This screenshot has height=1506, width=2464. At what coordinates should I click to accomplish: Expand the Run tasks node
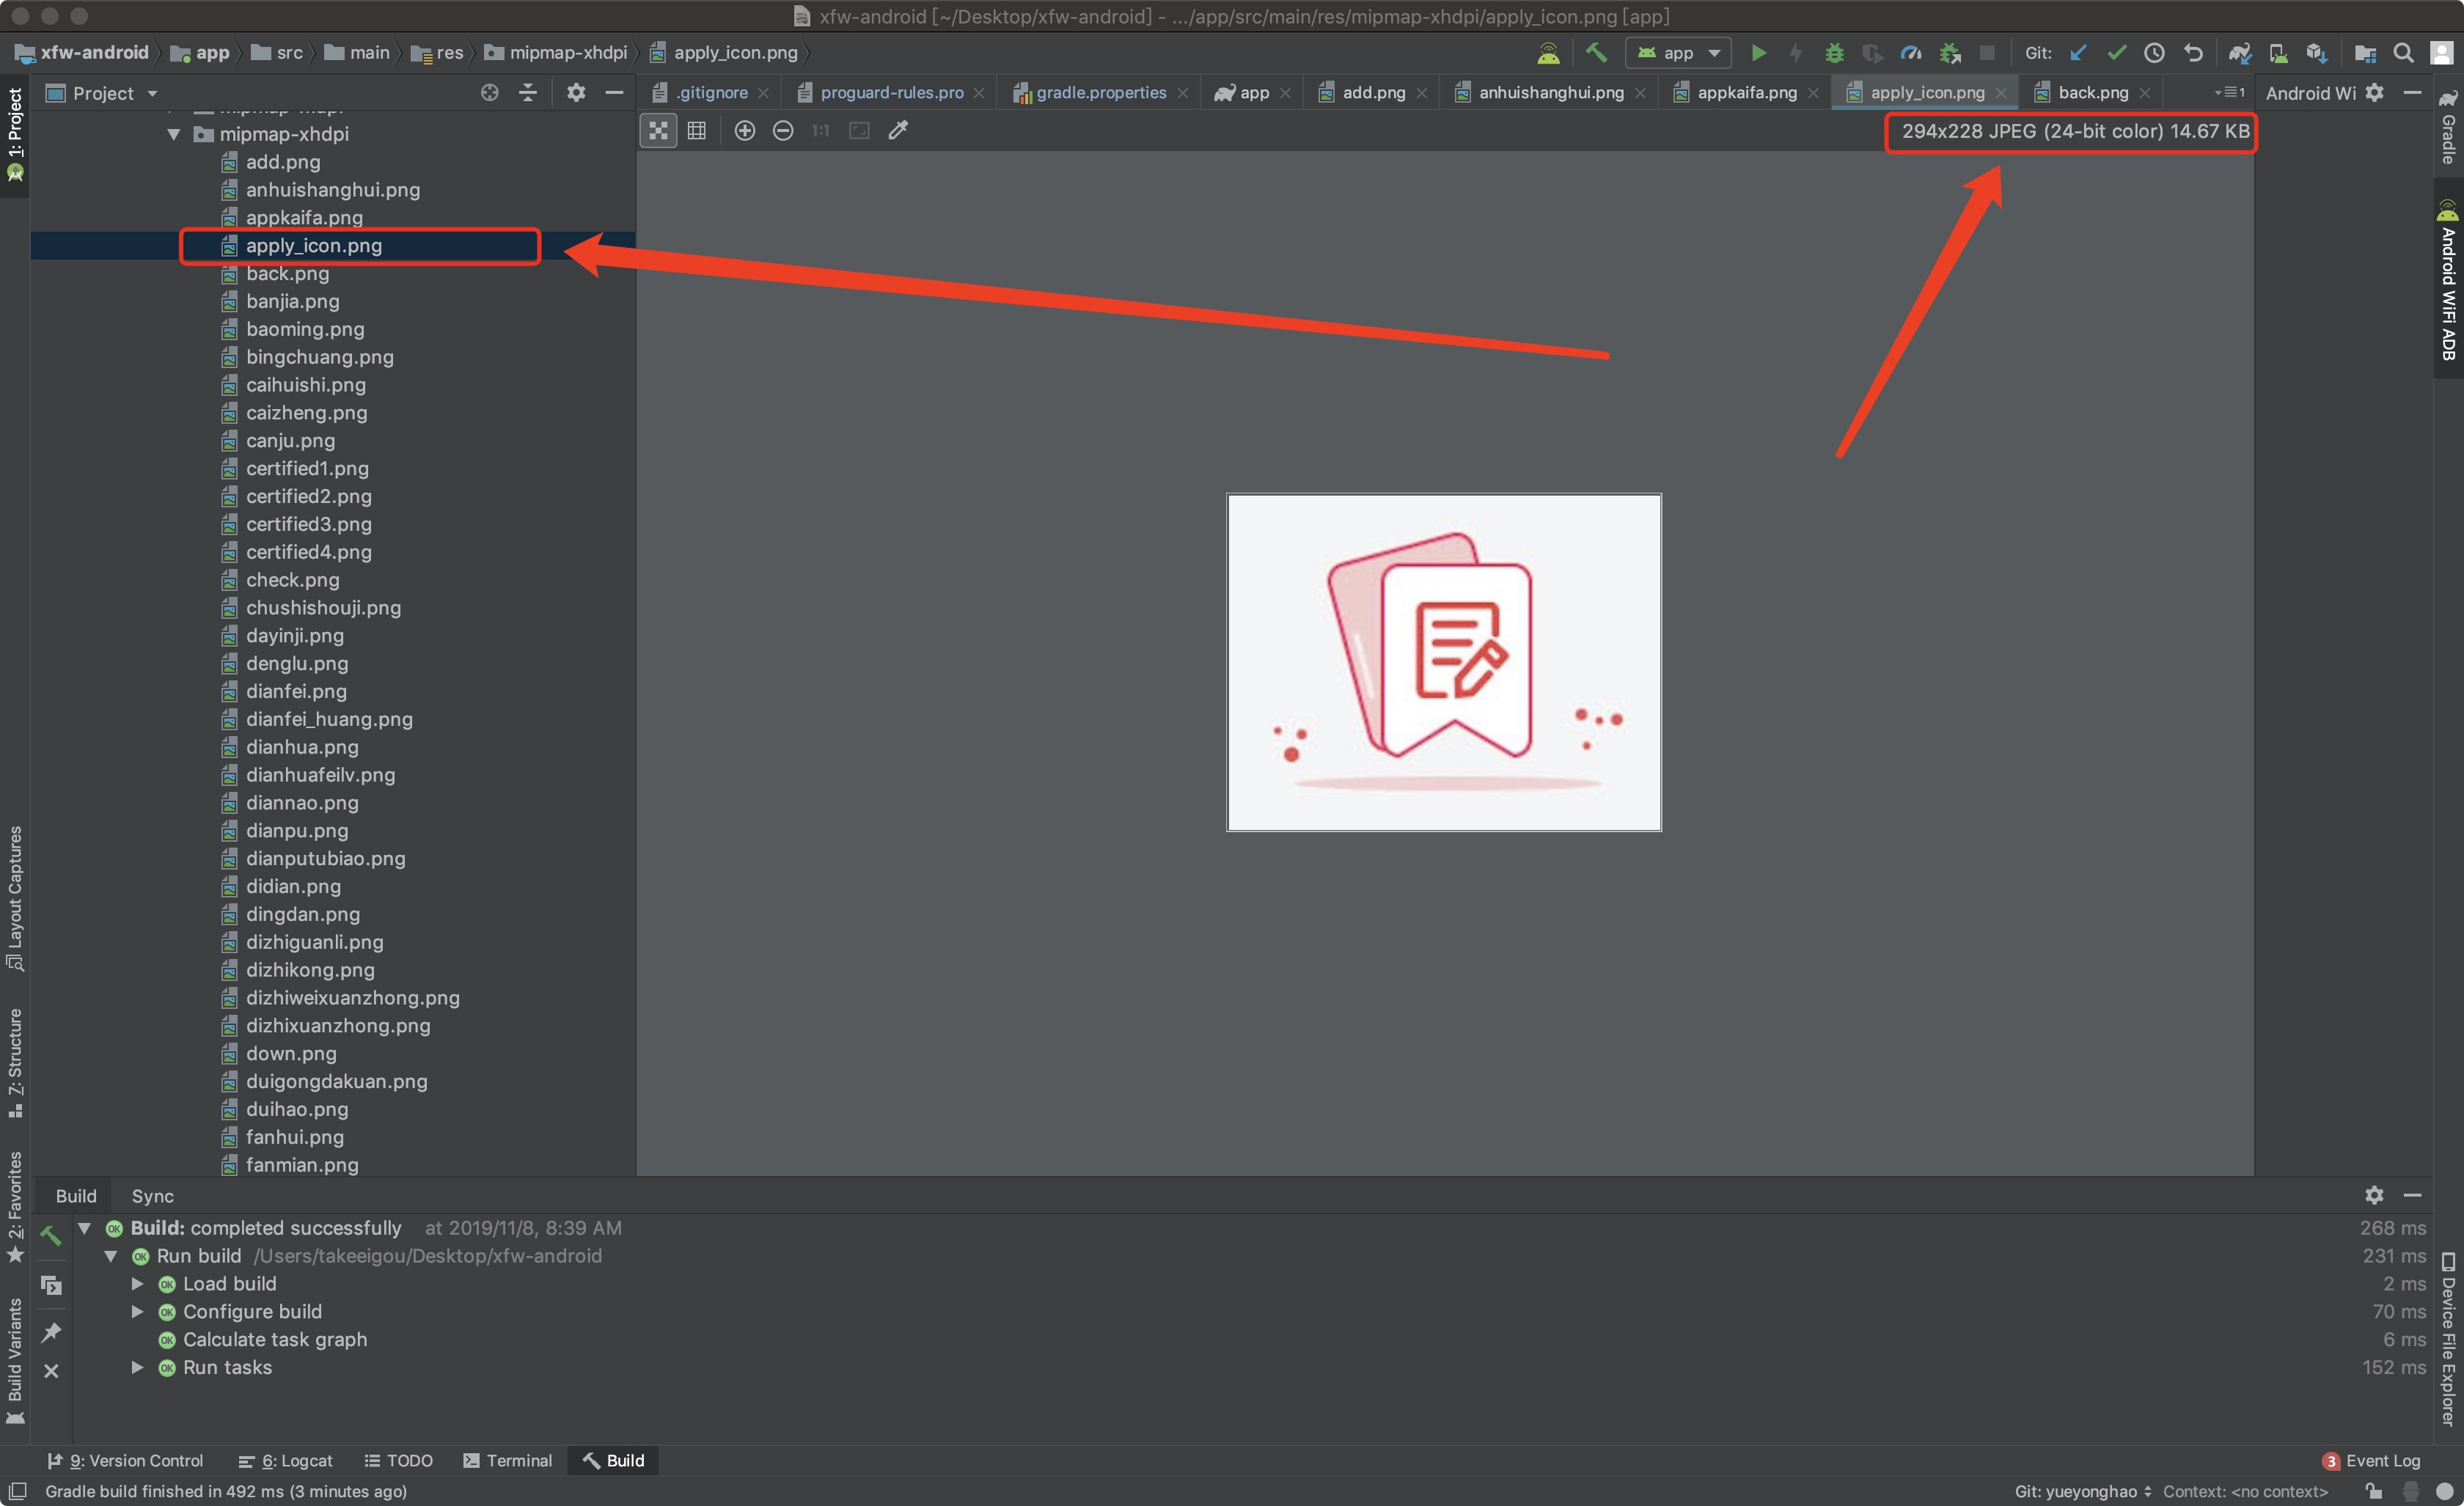click(x=138, y=1367)
